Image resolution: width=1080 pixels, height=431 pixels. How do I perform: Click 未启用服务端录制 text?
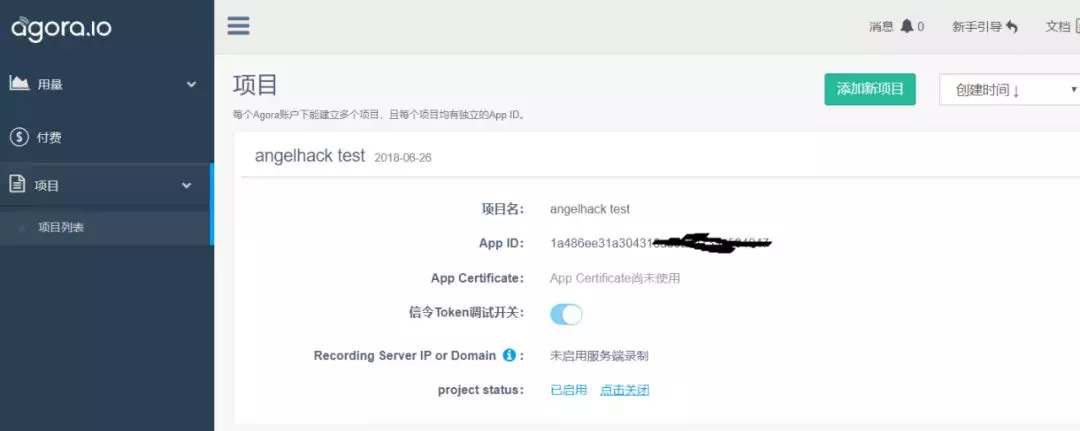pyautogui.click(x=599, y=356)
